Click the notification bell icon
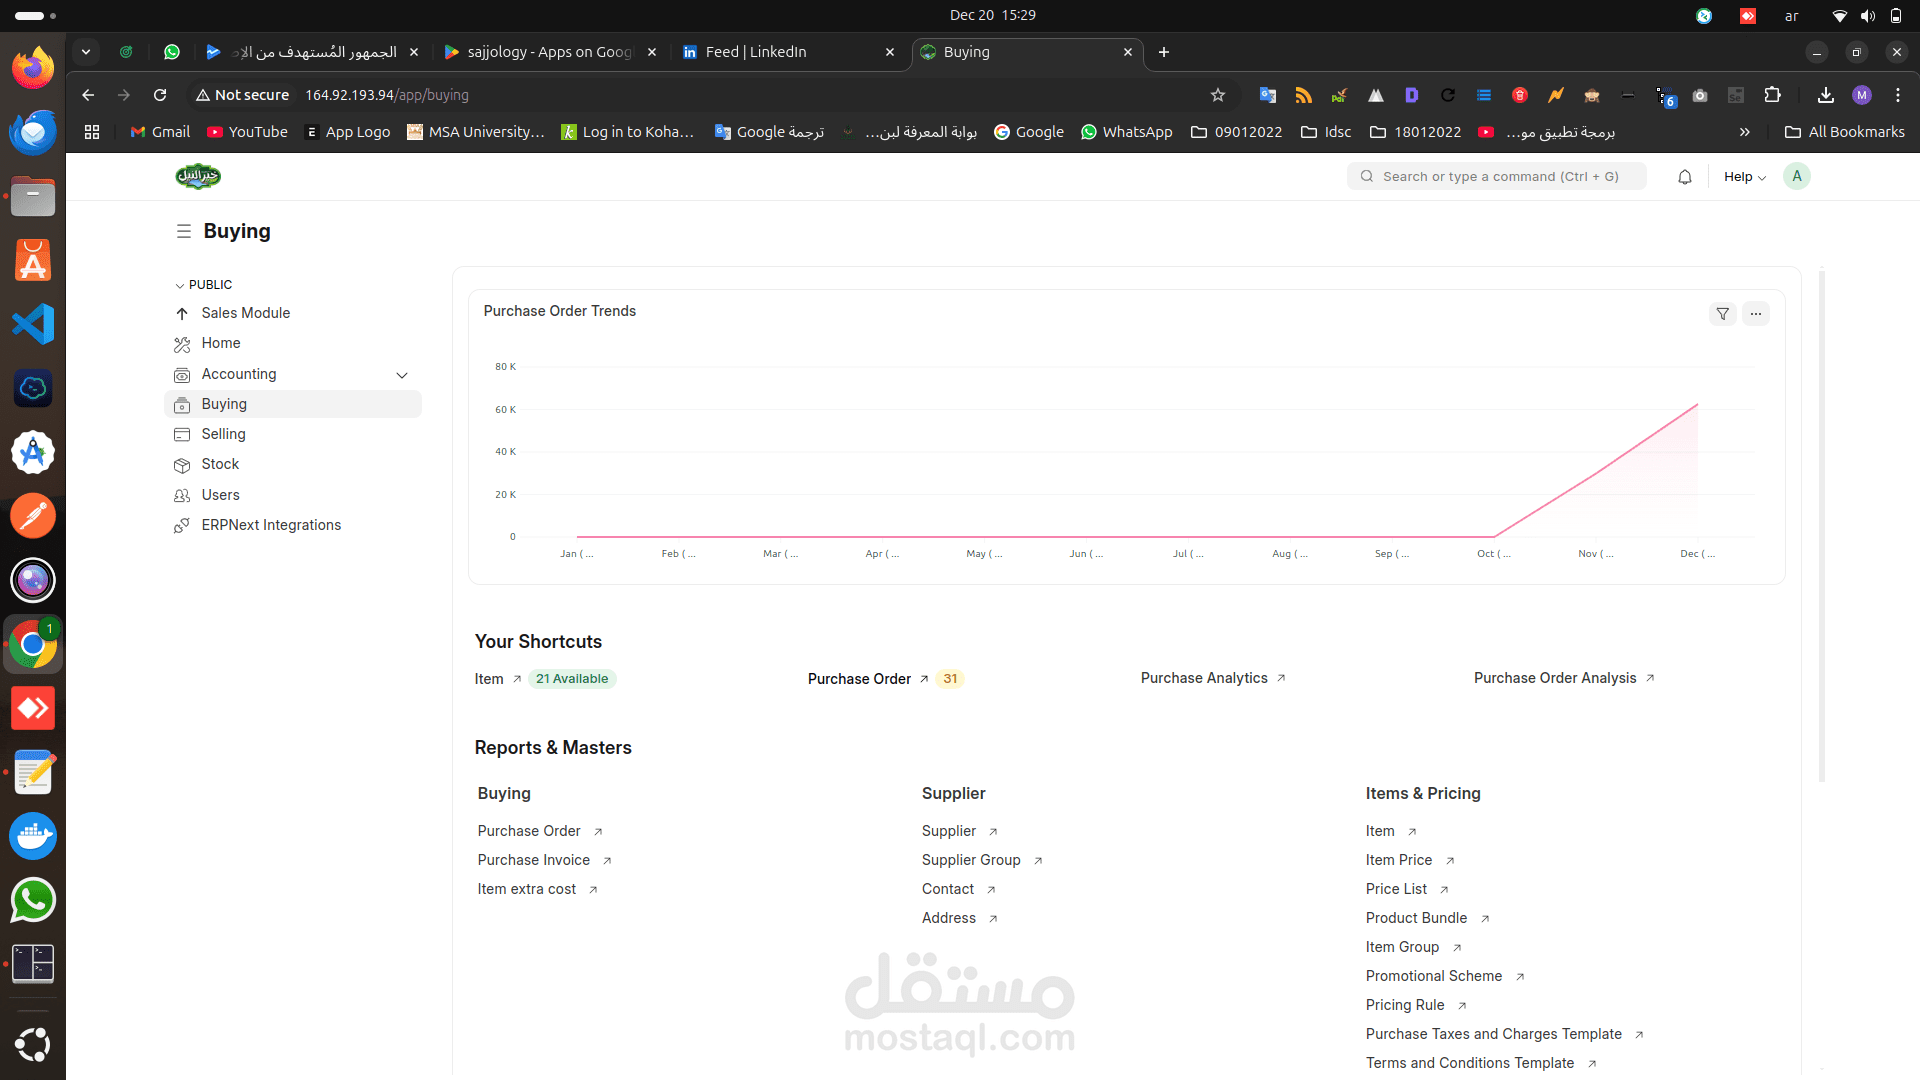The image size is (1920, 1080). pyautogui.click(x=1685, y=177)
